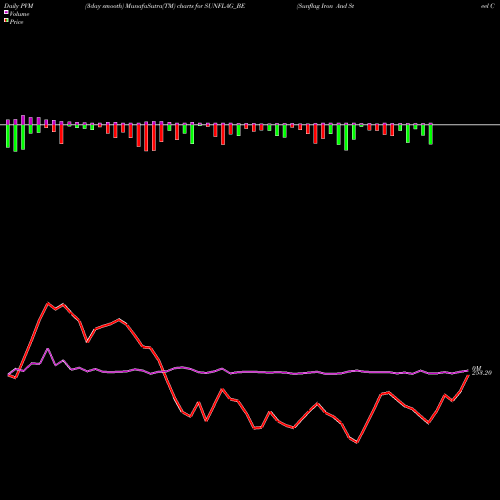Select the 'Volume' legend label
The image size is (500, 500).
(19, 14)
